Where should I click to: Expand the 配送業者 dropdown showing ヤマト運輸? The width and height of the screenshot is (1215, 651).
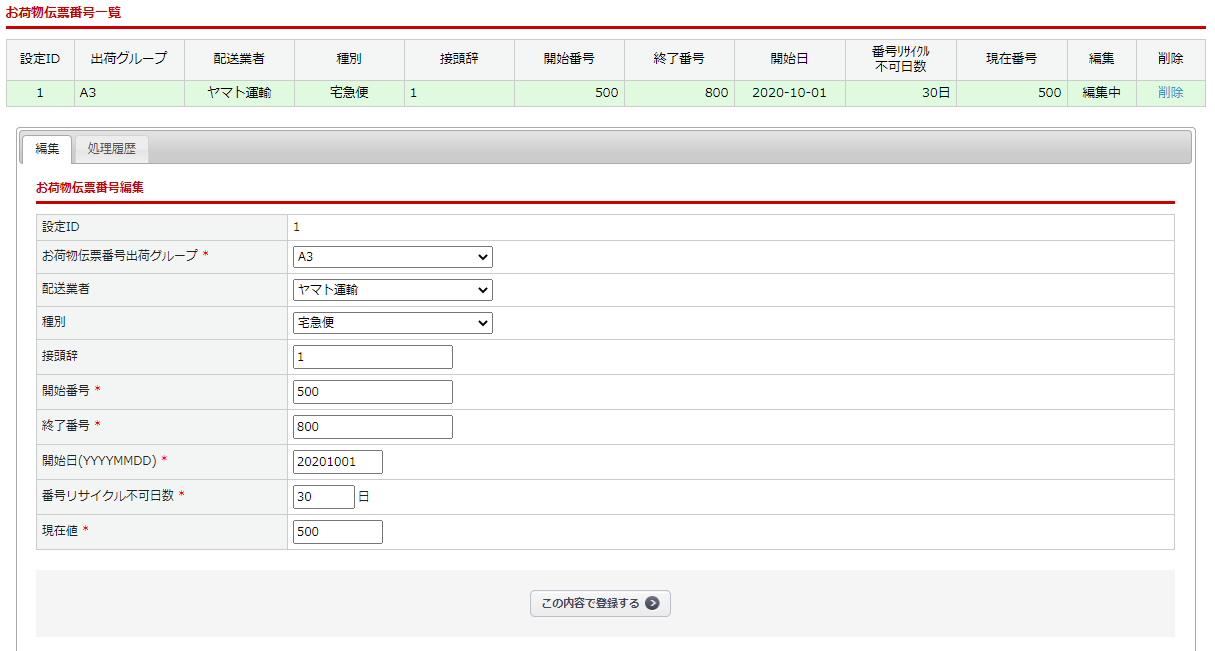[x=392, y=290]
